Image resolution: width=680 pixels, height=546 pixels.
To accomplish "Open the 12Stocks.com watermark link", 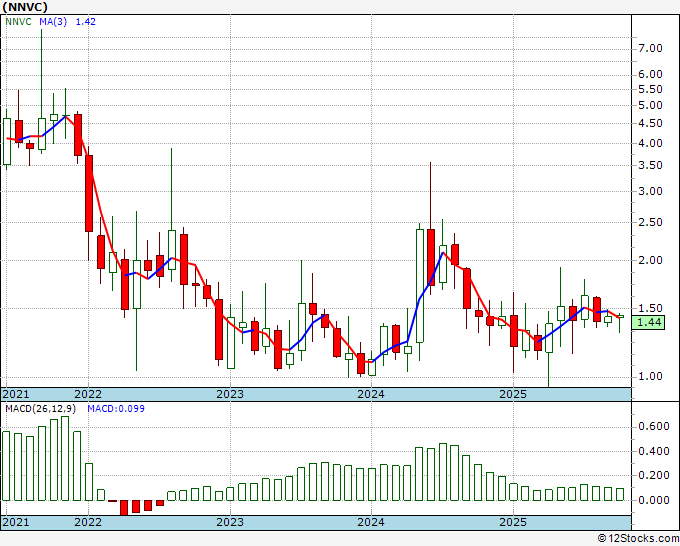I will click(638, 538).
